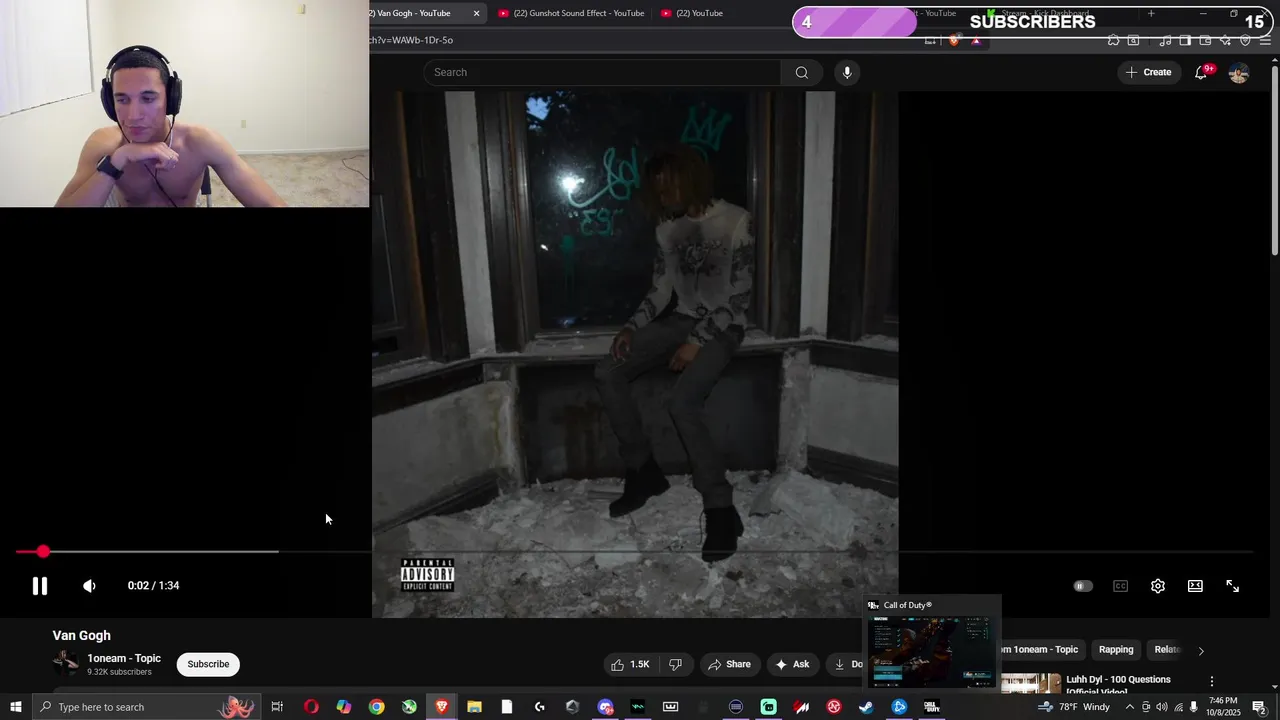Click the Brave shields icon

pos(953,40)
